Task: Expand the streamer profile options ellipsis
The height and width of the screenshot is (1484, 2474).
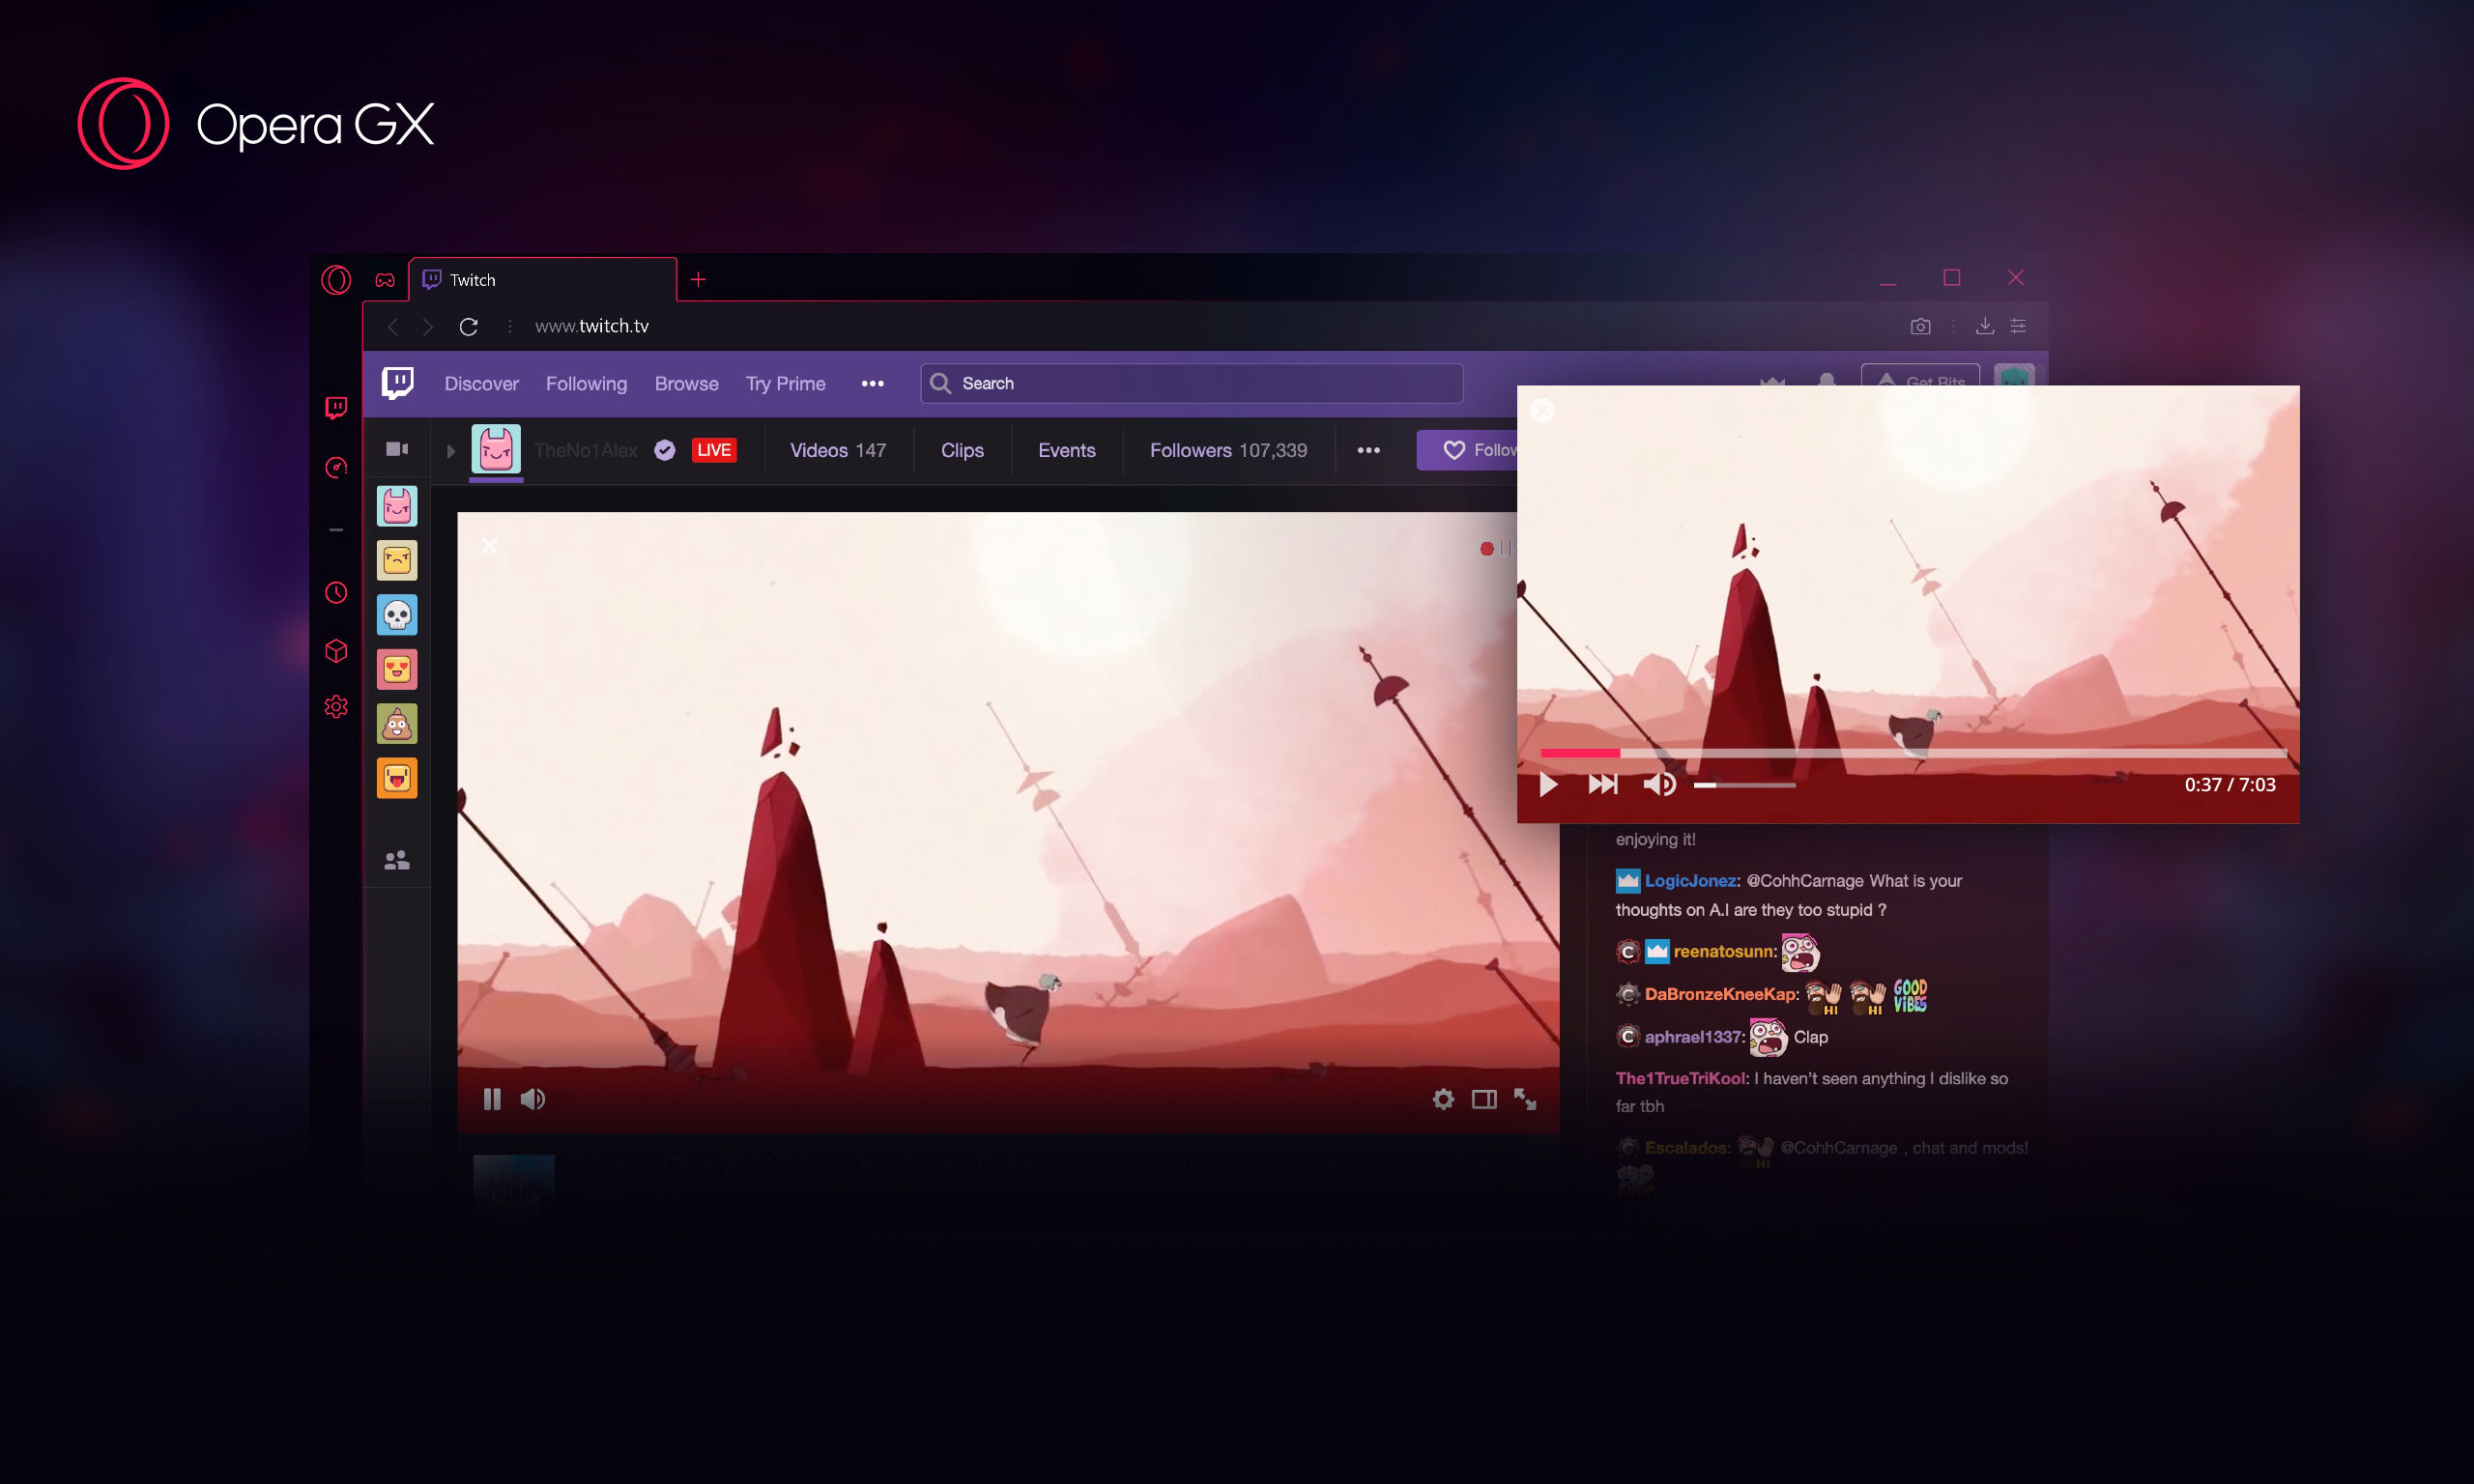Action: click(x=1367, y=450)
